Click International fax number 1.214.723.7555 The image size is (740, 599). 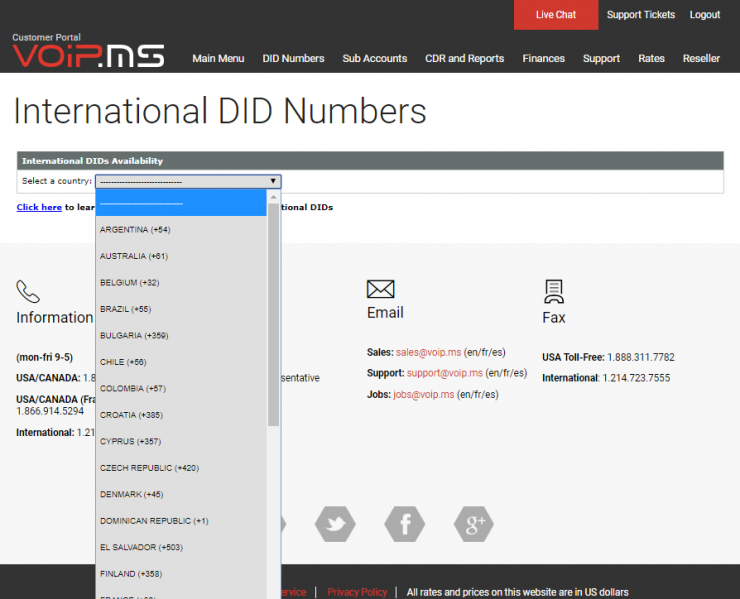point(636,378)
